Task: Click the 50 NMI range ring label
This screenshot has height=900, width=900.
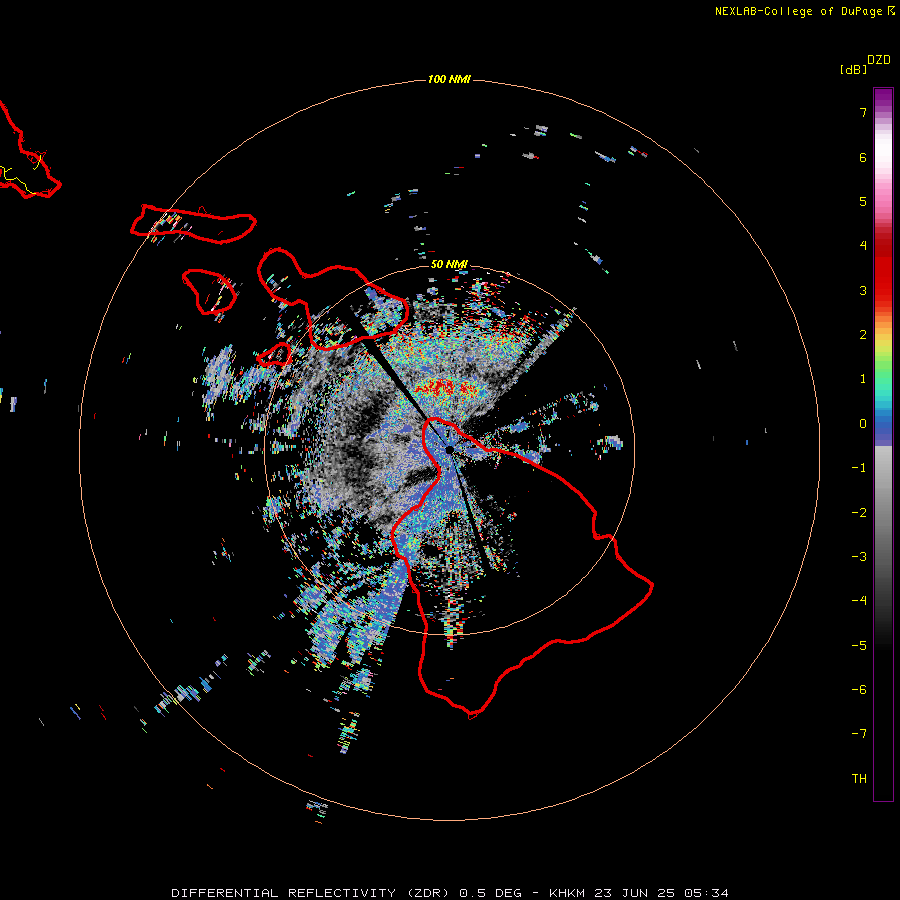Action: tap(449, 264)
